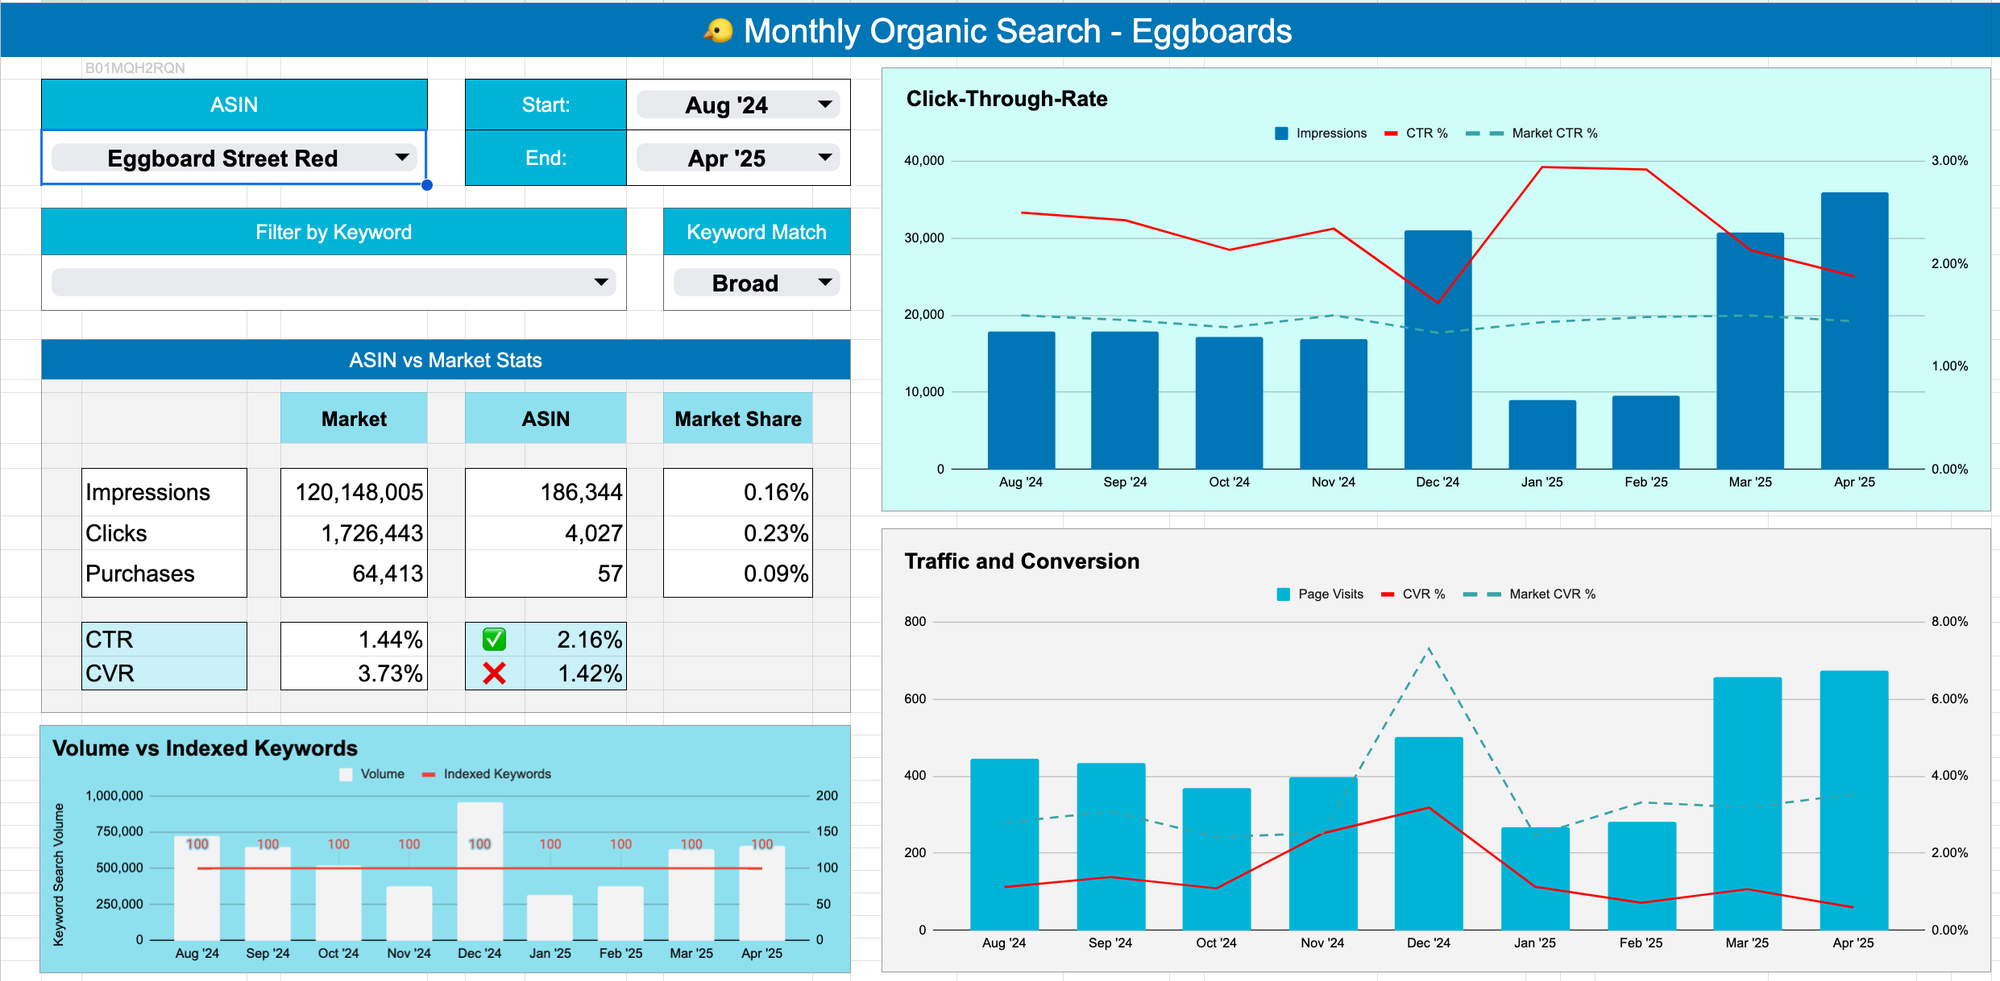The height and width of the screenshot is (981, 2000).
Task: Select the Market Share column header
Action: pyautogui.click(x=738, y=419)
